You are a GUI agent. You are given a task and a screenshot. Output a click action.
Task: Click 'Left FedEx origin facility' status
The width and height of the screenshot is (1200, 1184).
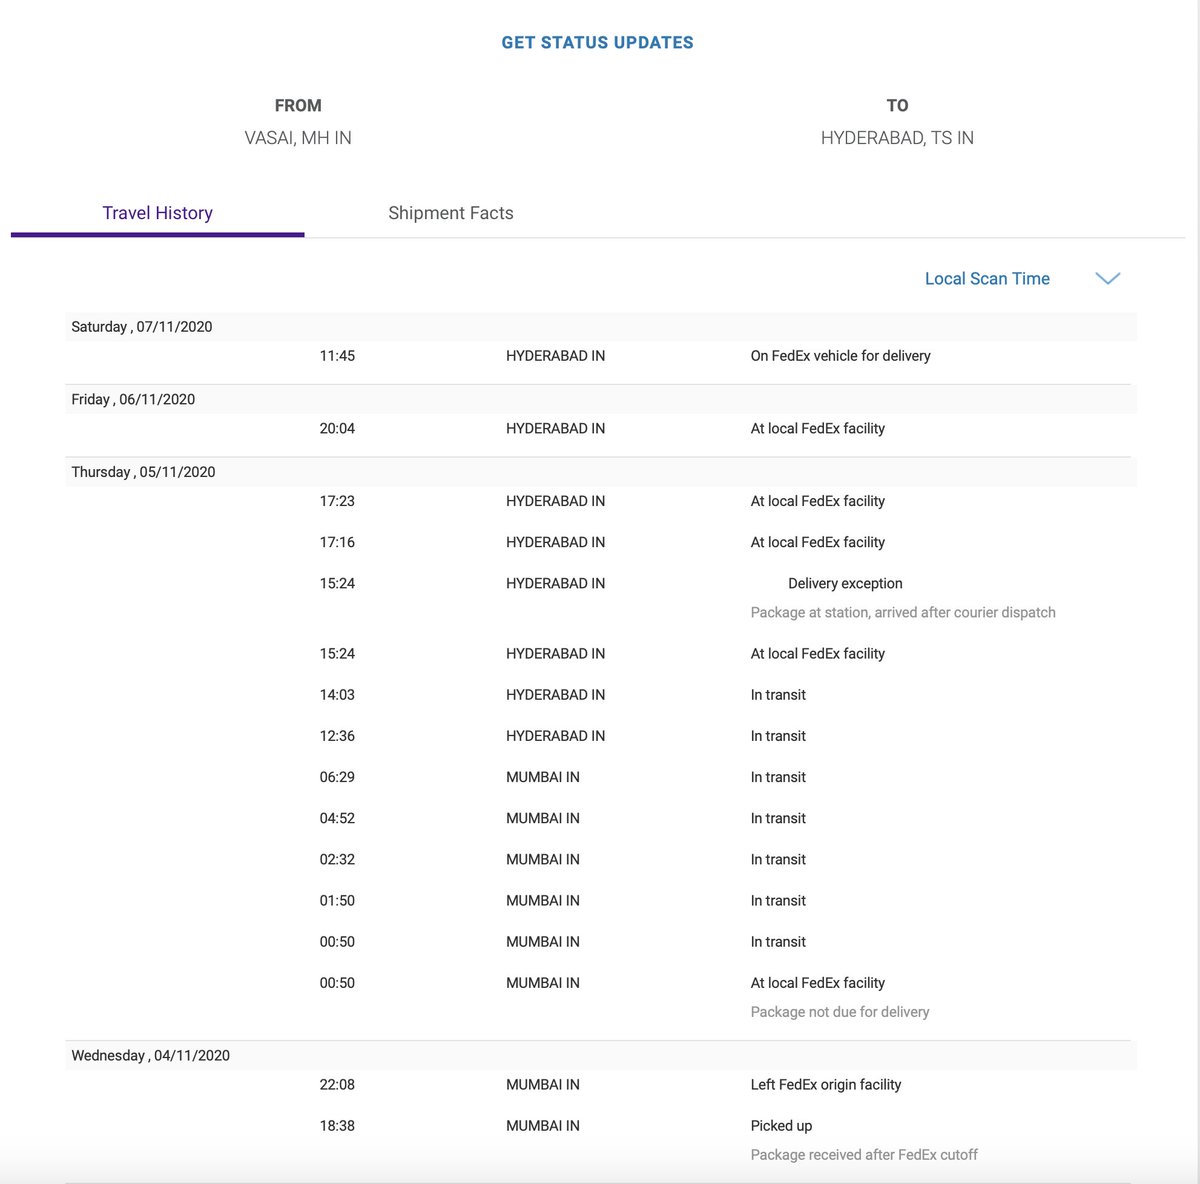(x=826, y=1084)
